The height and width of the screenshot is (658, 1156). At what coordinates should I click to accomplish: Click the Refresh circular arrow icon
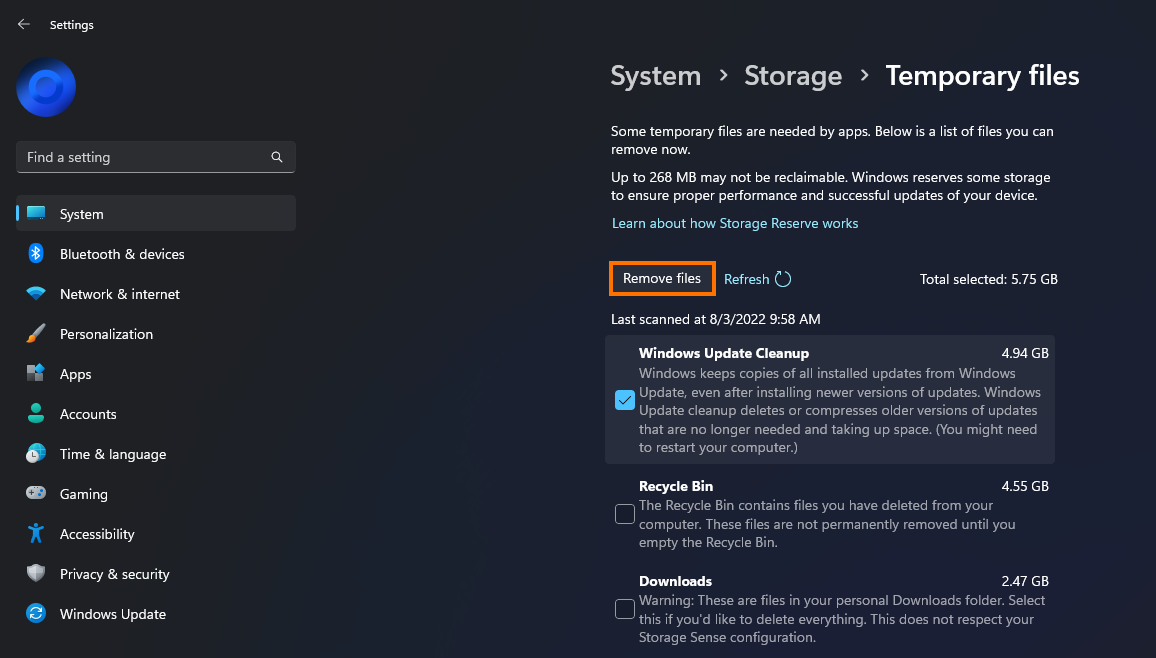click(x=783, y=279)
